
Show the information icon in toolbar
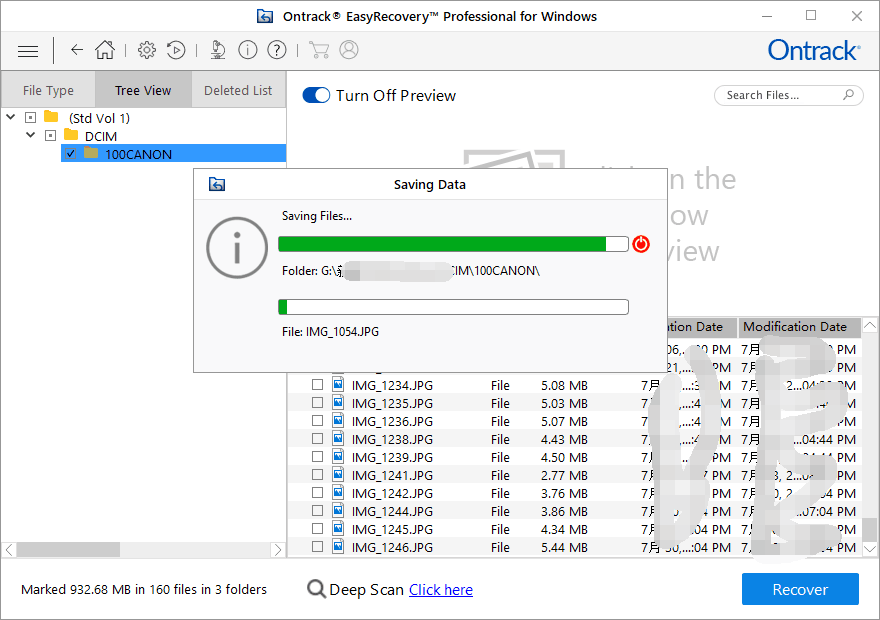click(248, 50)
